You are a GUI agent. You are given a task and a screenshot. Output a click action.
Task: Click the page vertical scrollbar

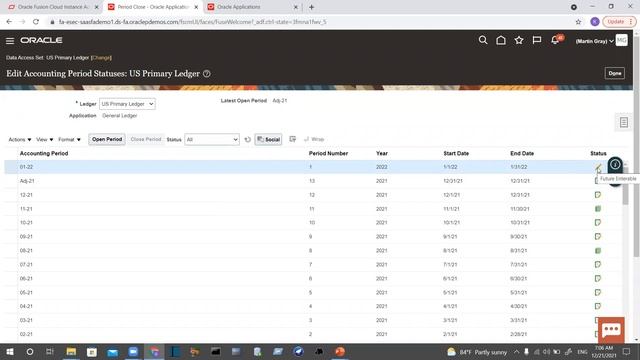(636, 147)
